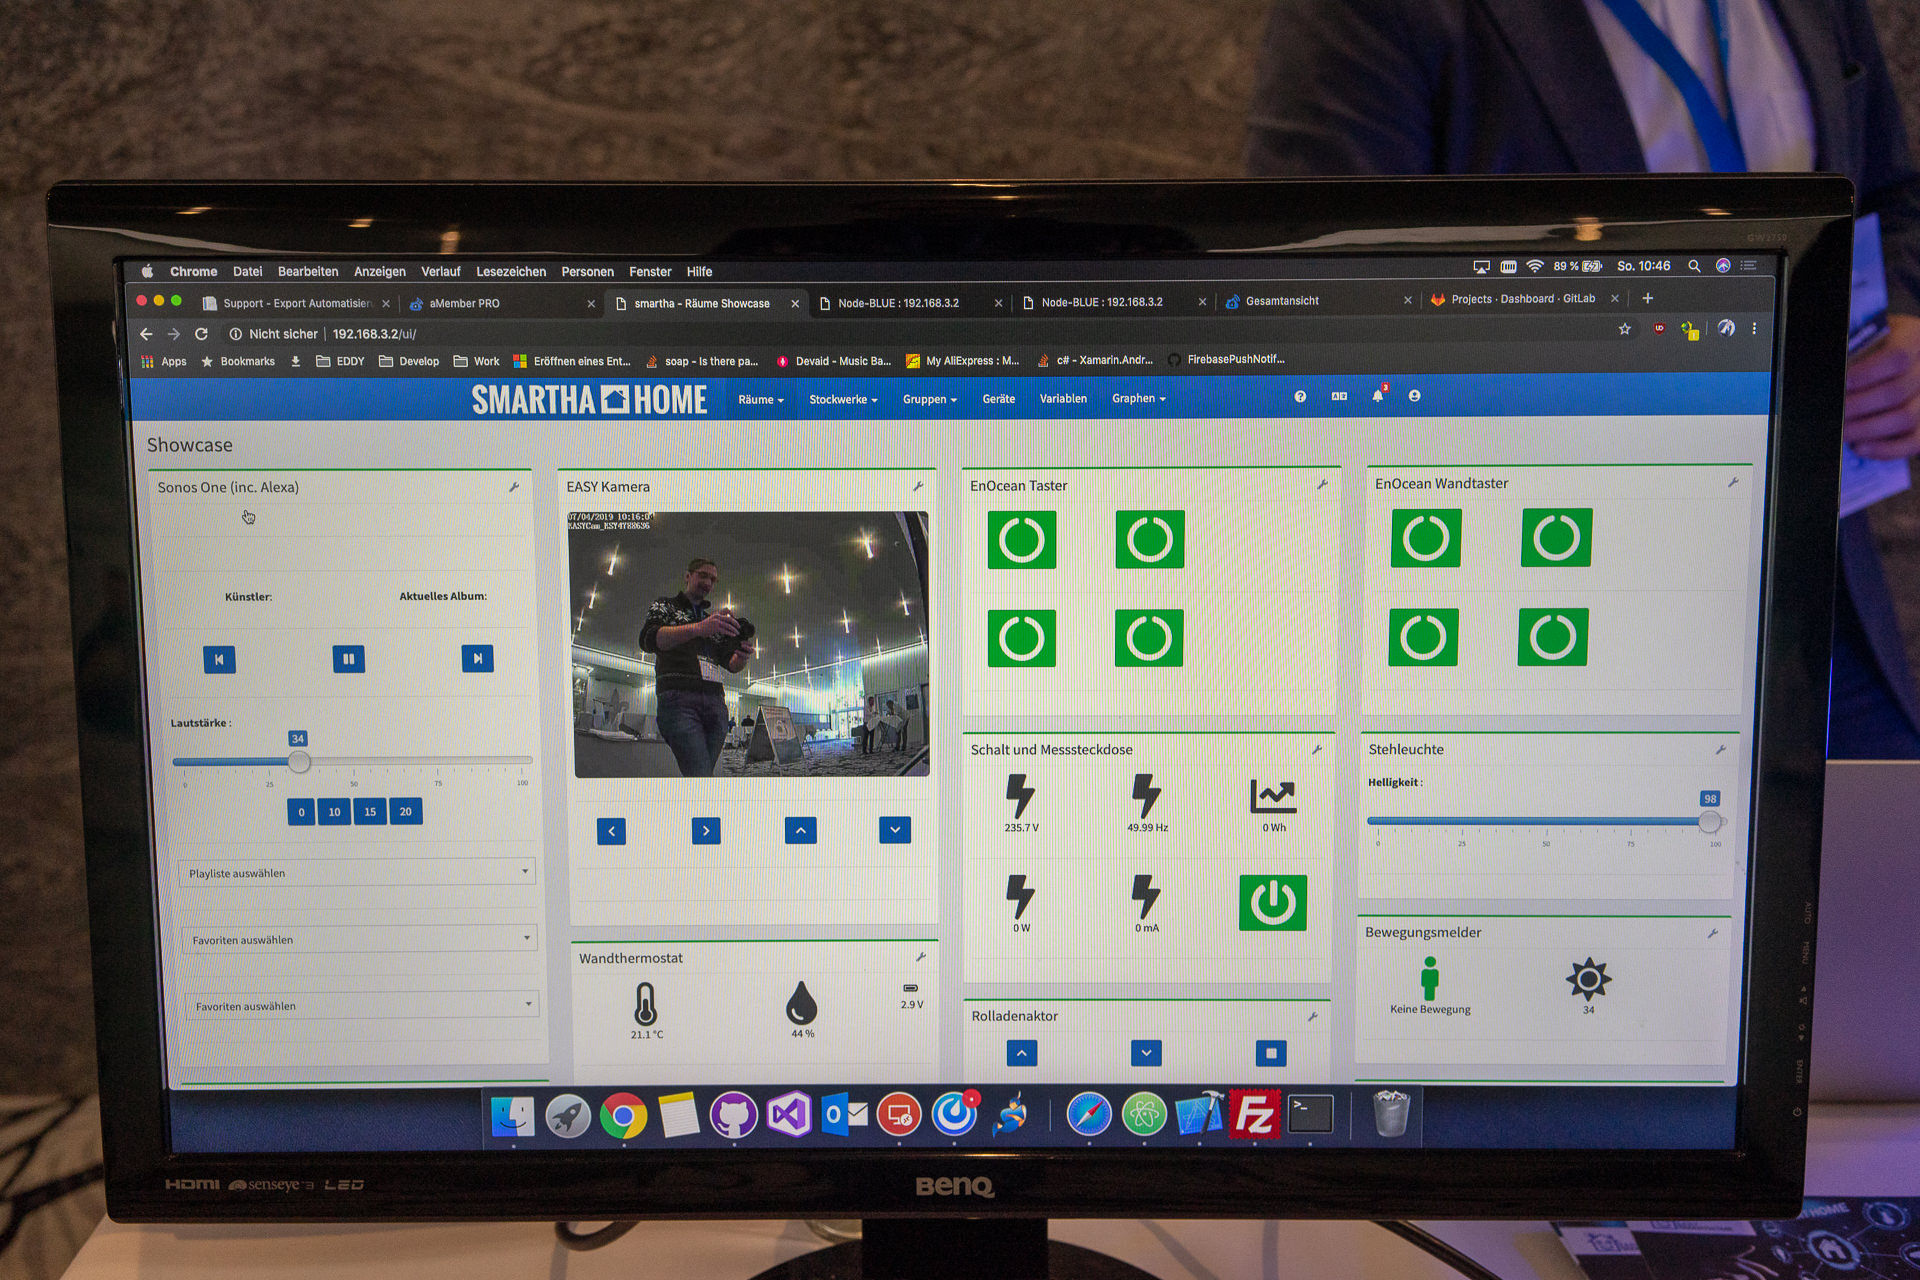Move Rolladenaktor shutter up
Viewport: 1920px width, 1280px height.
point(1021,1053)
